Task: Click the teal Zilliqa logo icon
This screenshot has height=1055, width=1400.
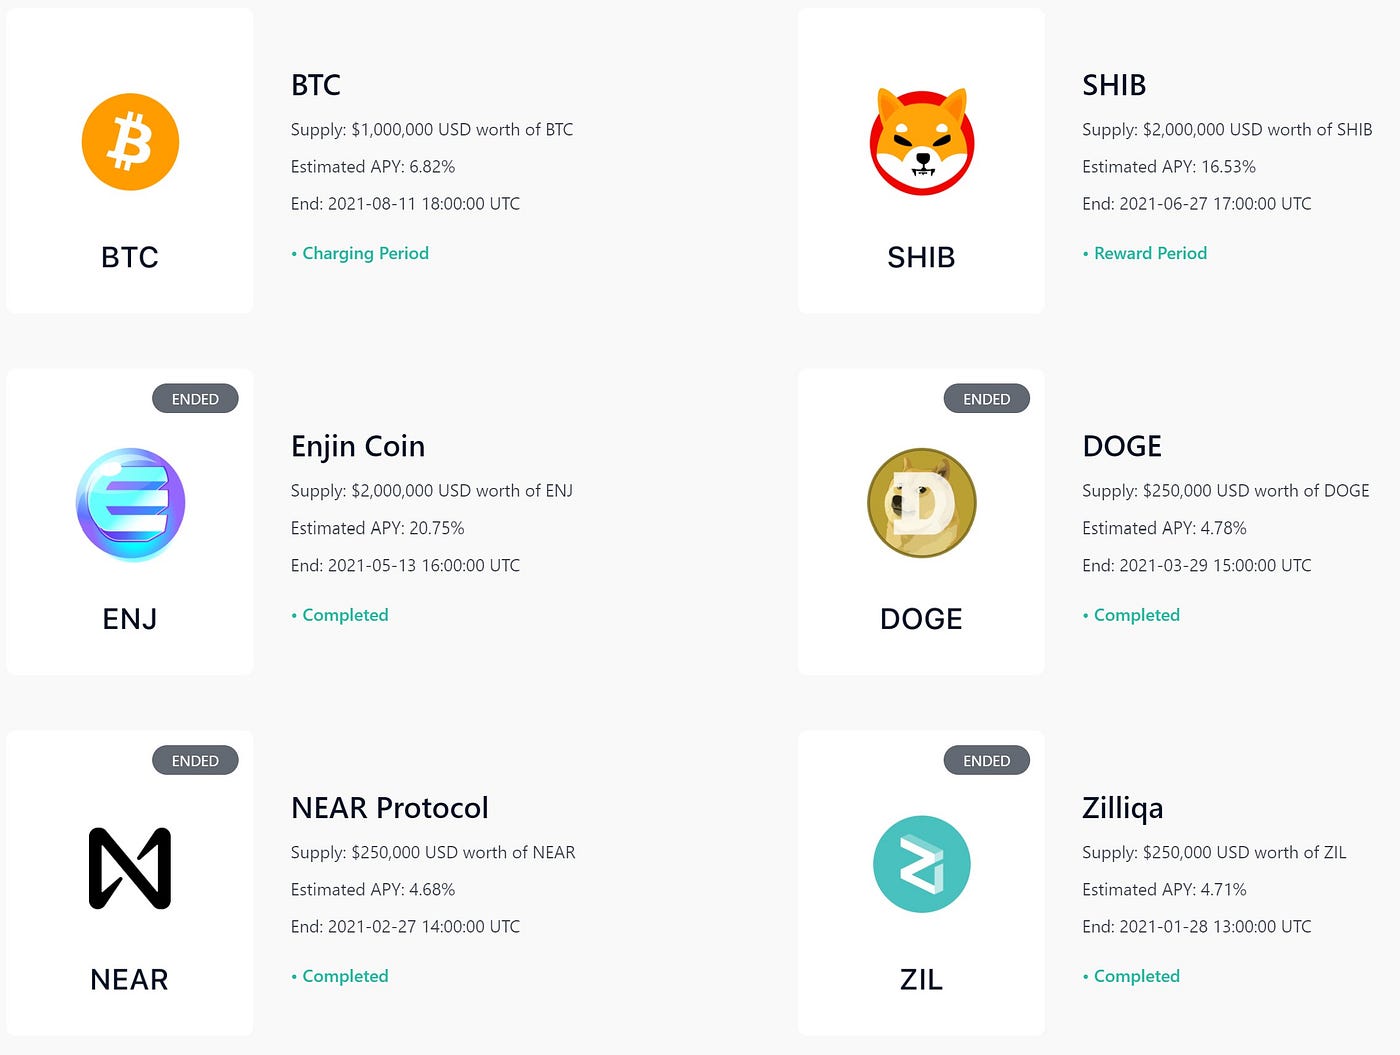Action: [922, 864]
